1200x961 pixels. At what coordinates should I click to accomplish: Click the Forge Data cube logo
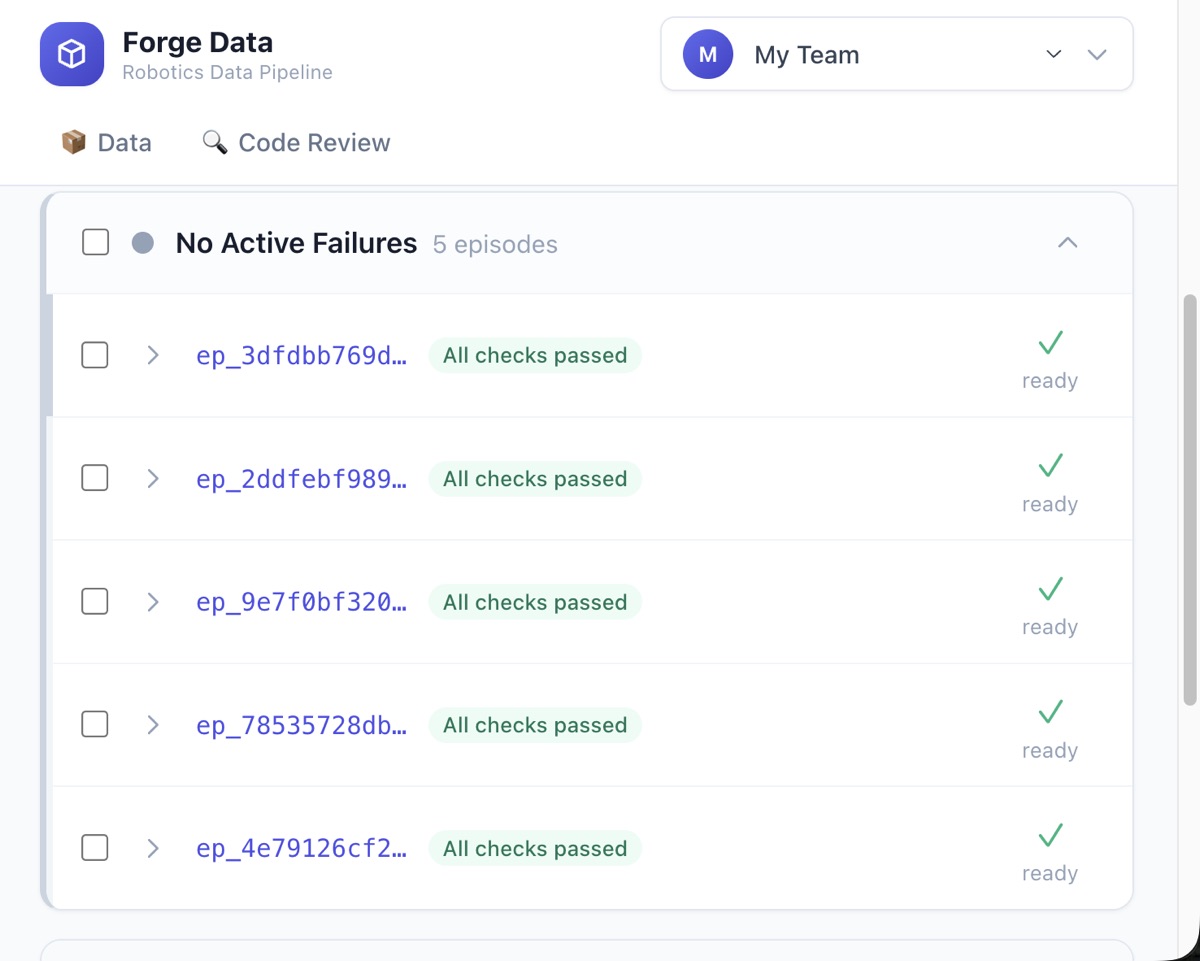(x=72, y=54)
